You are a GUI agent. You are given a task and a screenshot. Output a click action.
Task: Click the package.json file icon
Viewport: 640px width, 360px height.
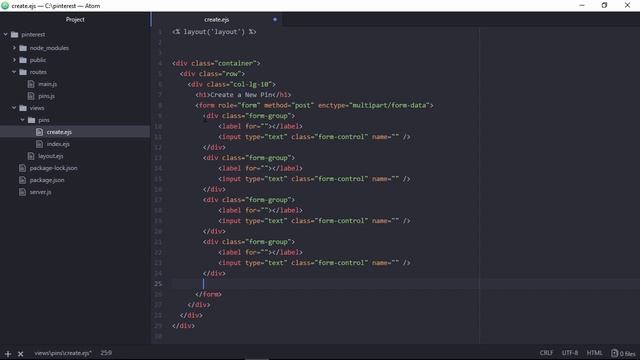pos(22,180)
